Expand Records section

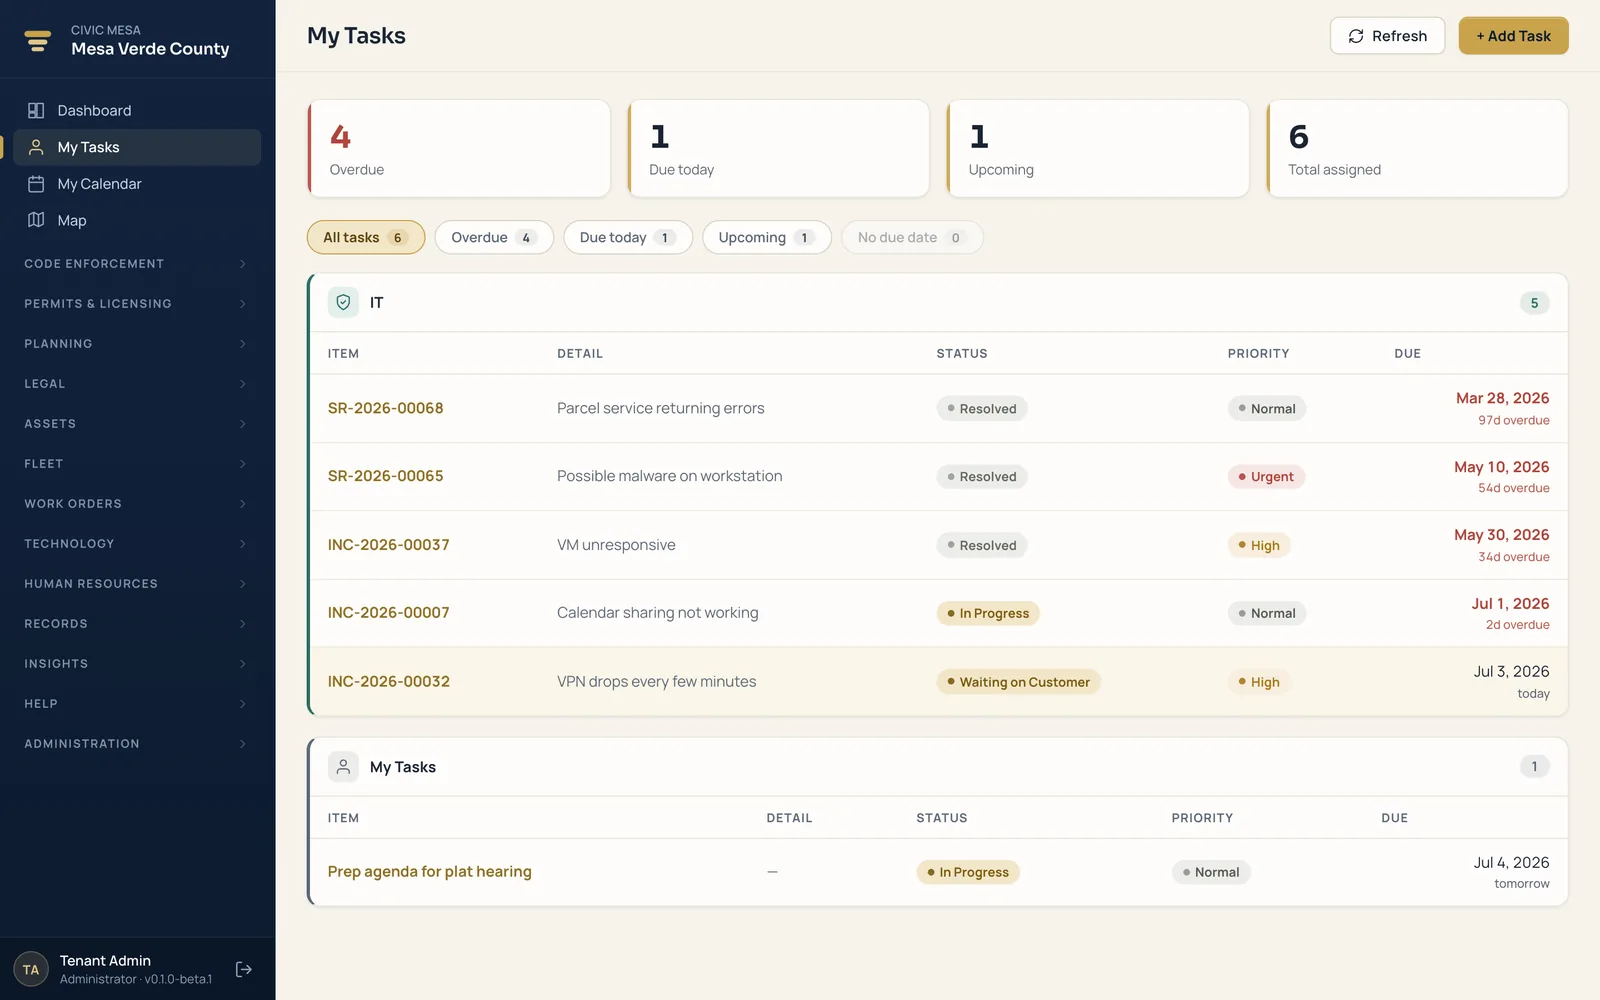point(137,624)
